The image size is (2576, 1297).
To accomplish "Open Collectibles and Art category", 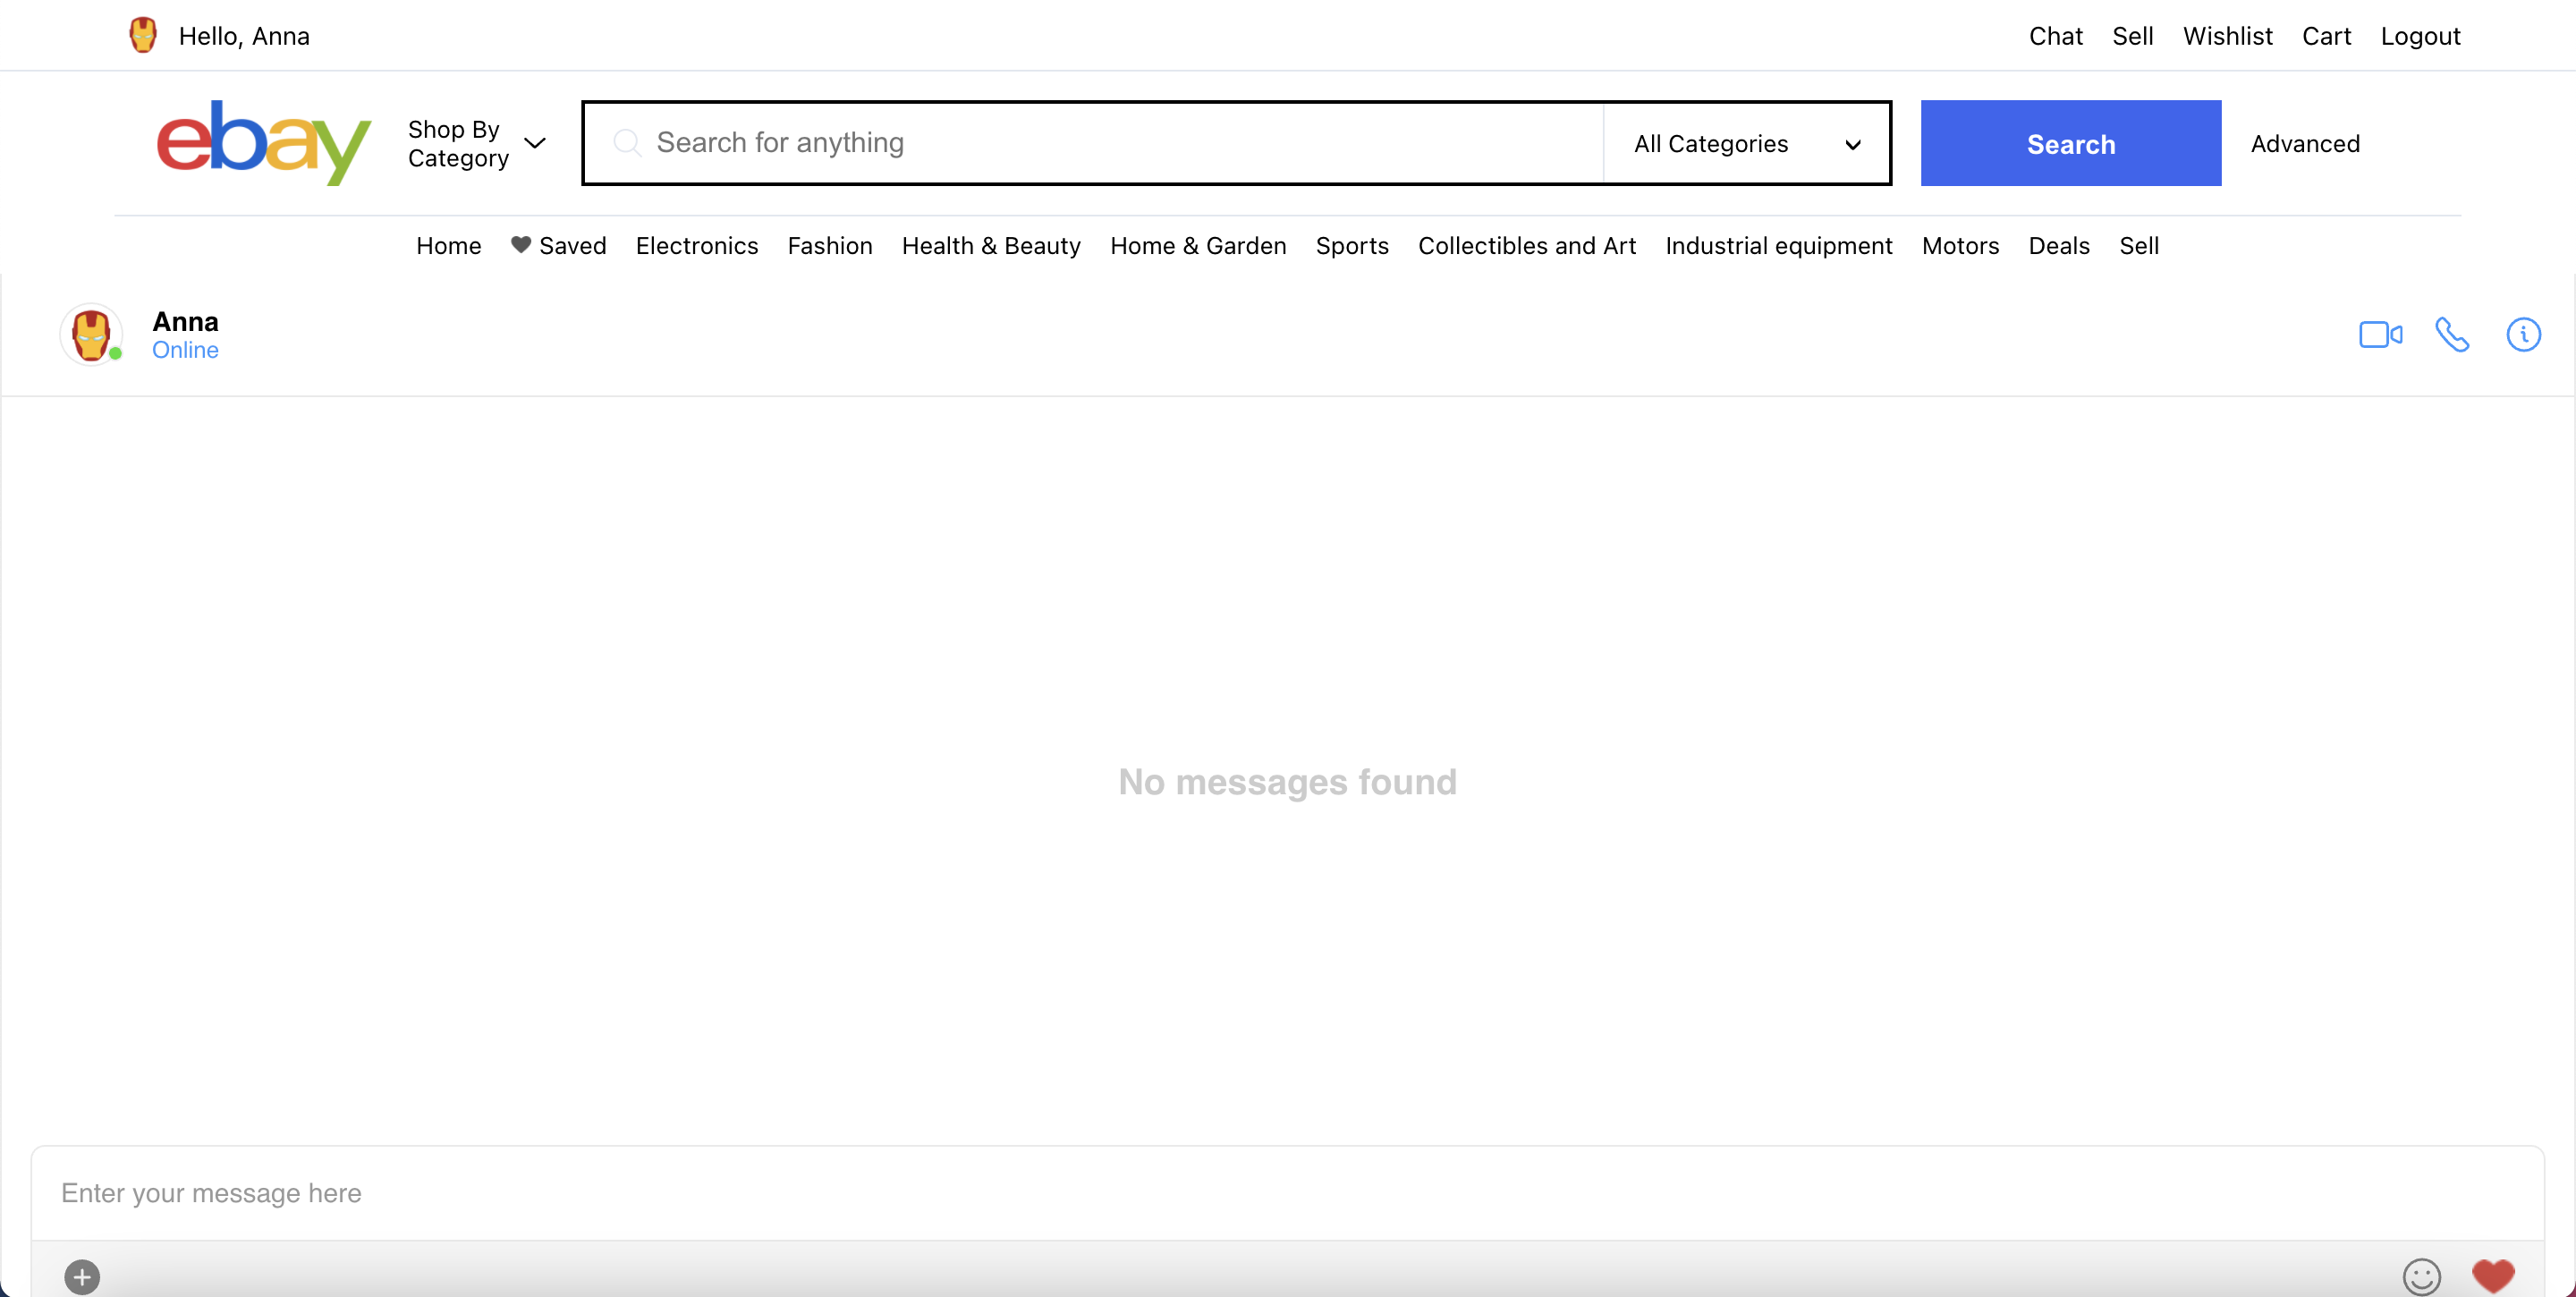I will (x=1526, y=246).
